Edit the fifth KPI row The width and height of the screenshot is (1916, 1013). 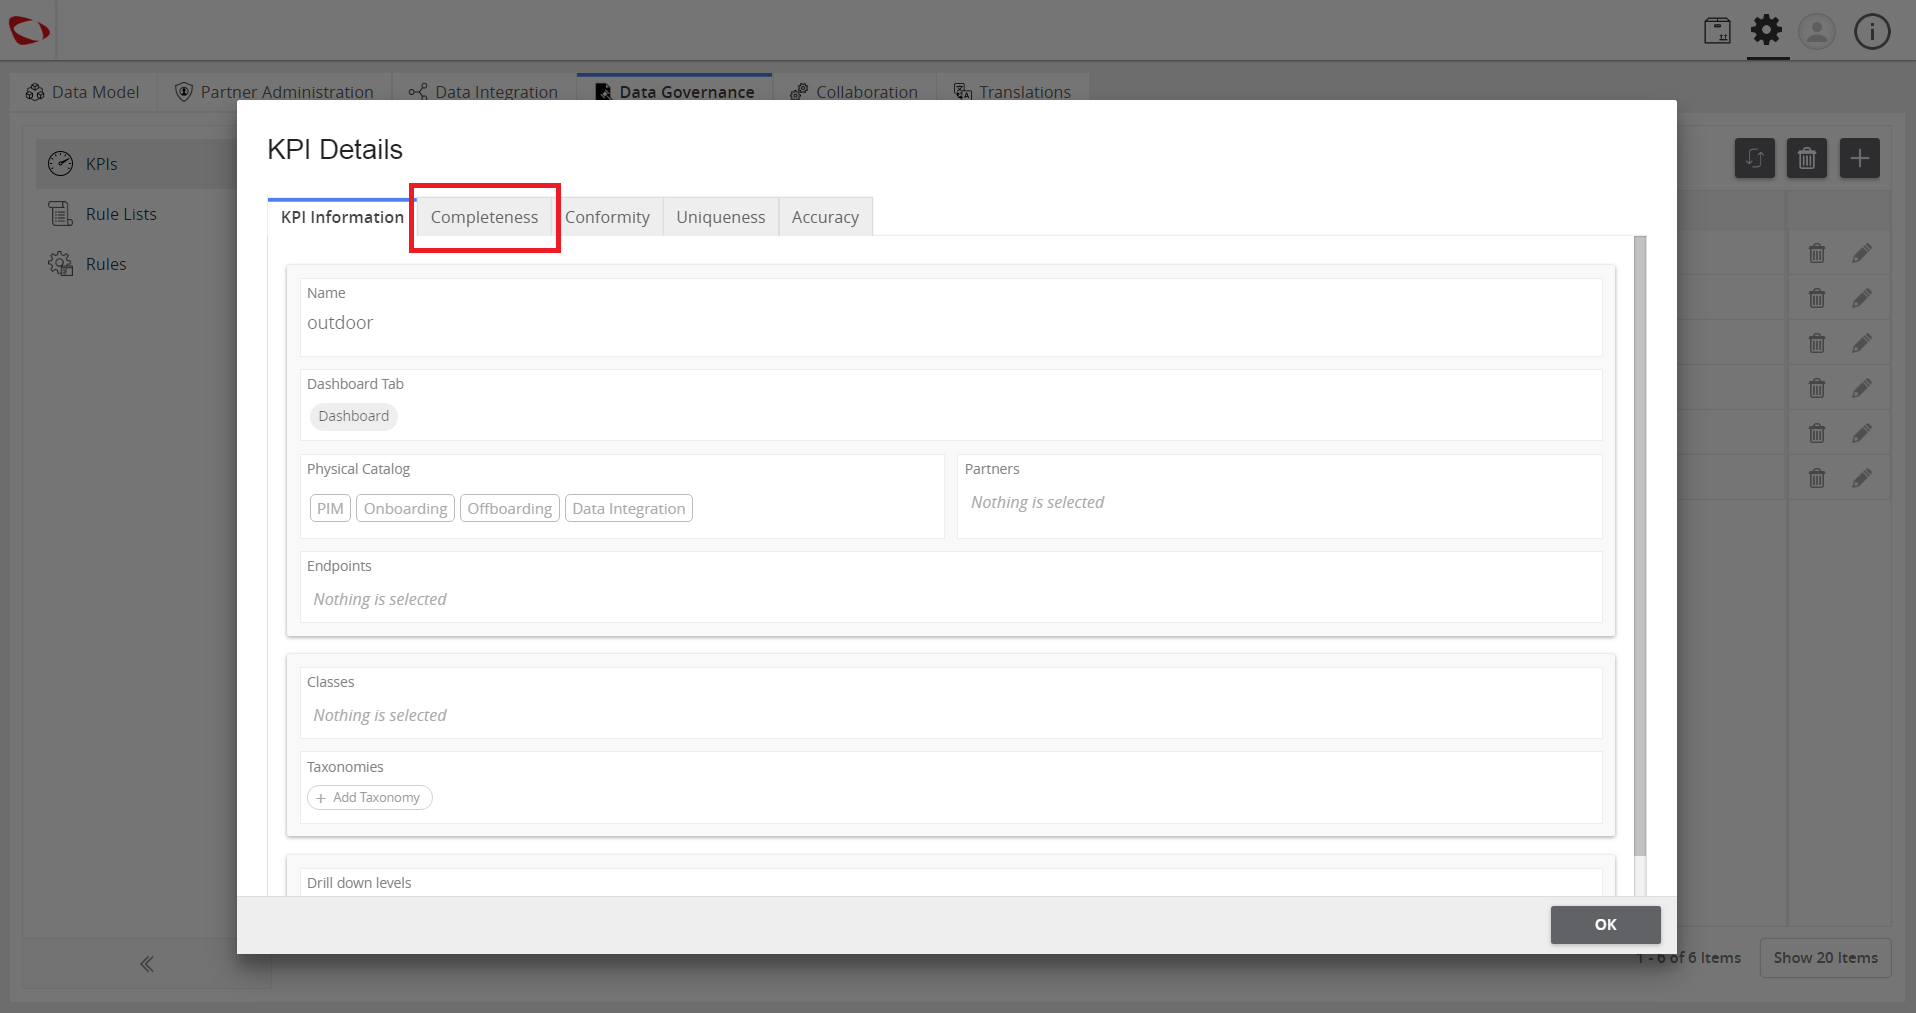pyautogui.click(x=1861, y=434)
